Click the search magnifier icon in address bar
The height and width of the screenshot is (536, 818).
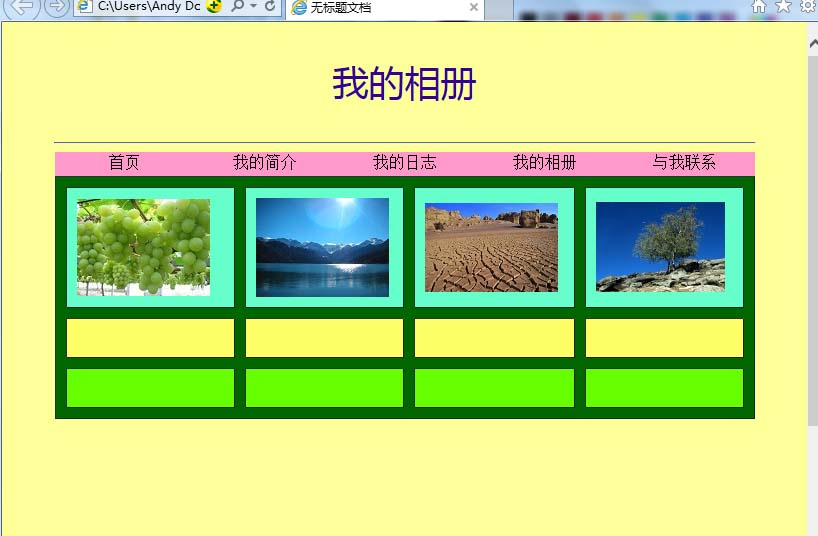(238, 6)
